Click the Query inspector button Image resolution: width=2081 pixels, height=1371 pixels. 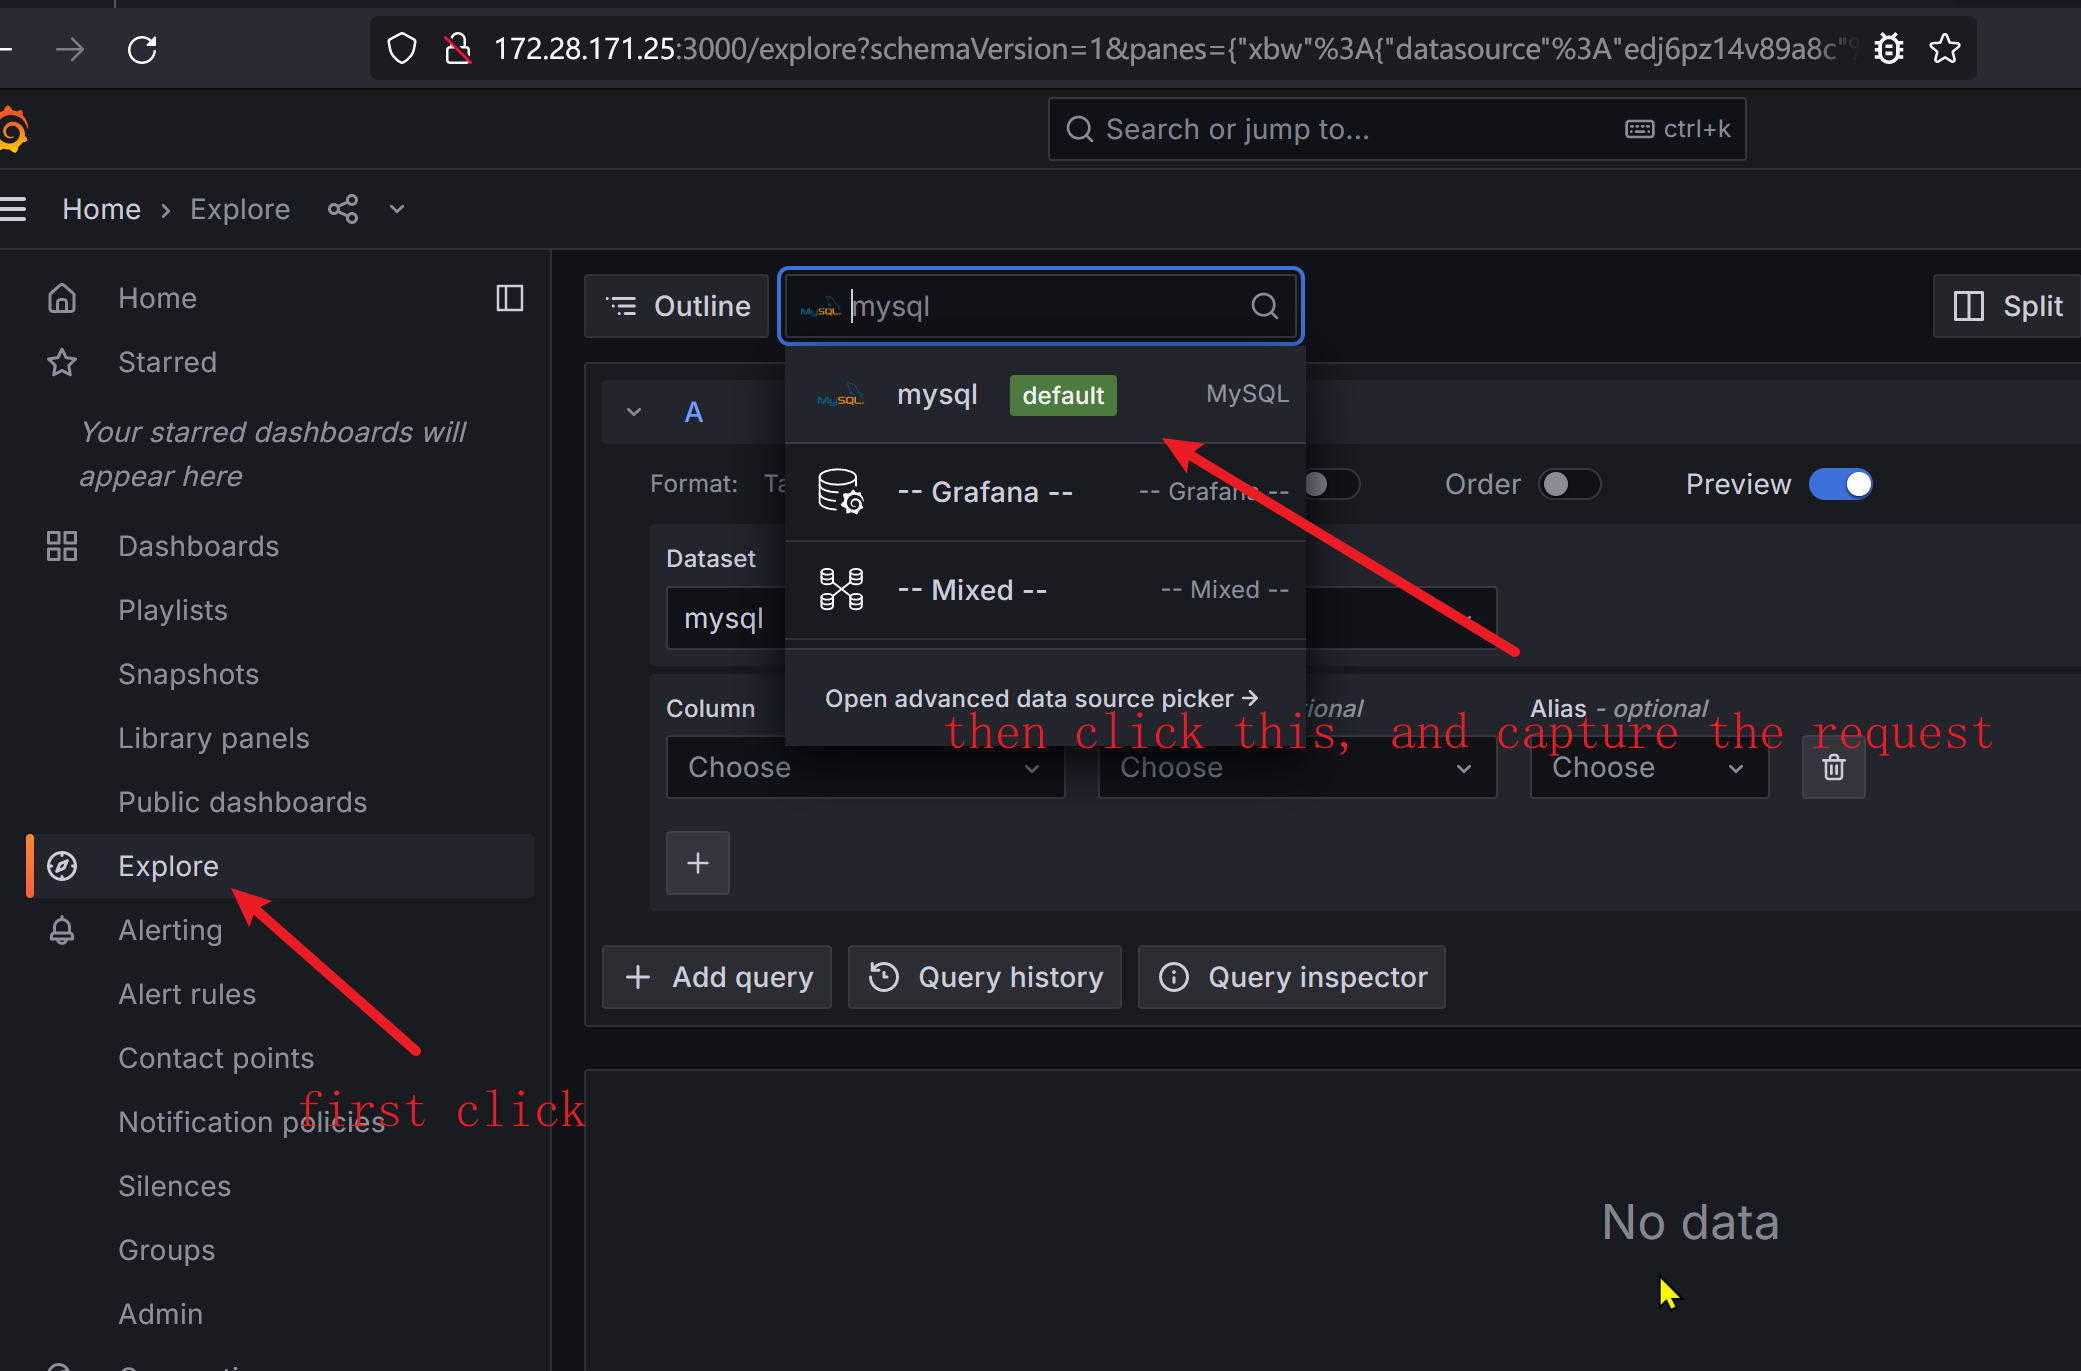[1291, 977]
